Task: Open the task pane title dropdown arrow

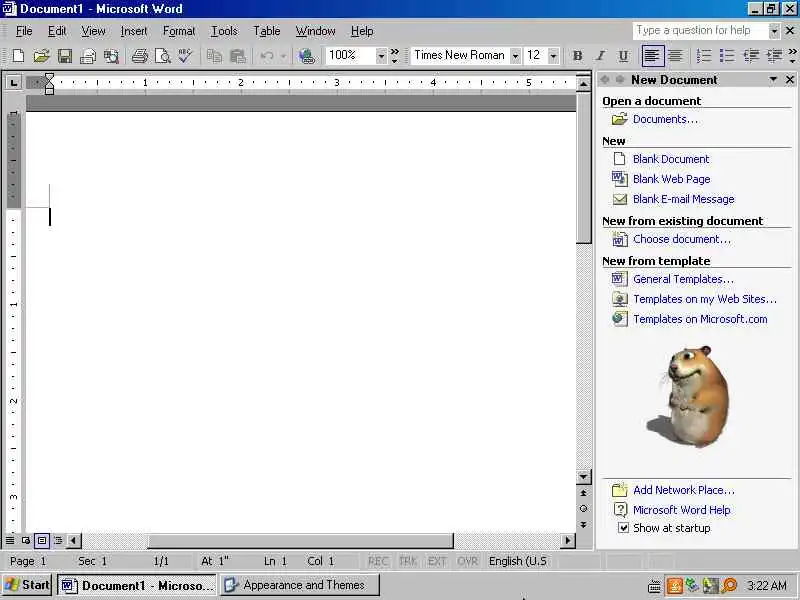Action: 773,79
